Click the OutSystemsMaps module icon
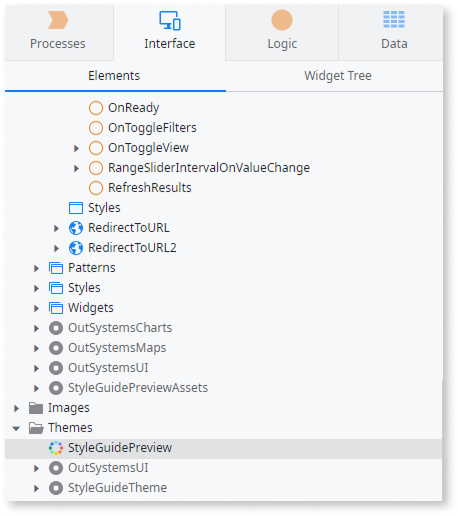Viewport: 458px width, 516px height. tap(56, 348)
